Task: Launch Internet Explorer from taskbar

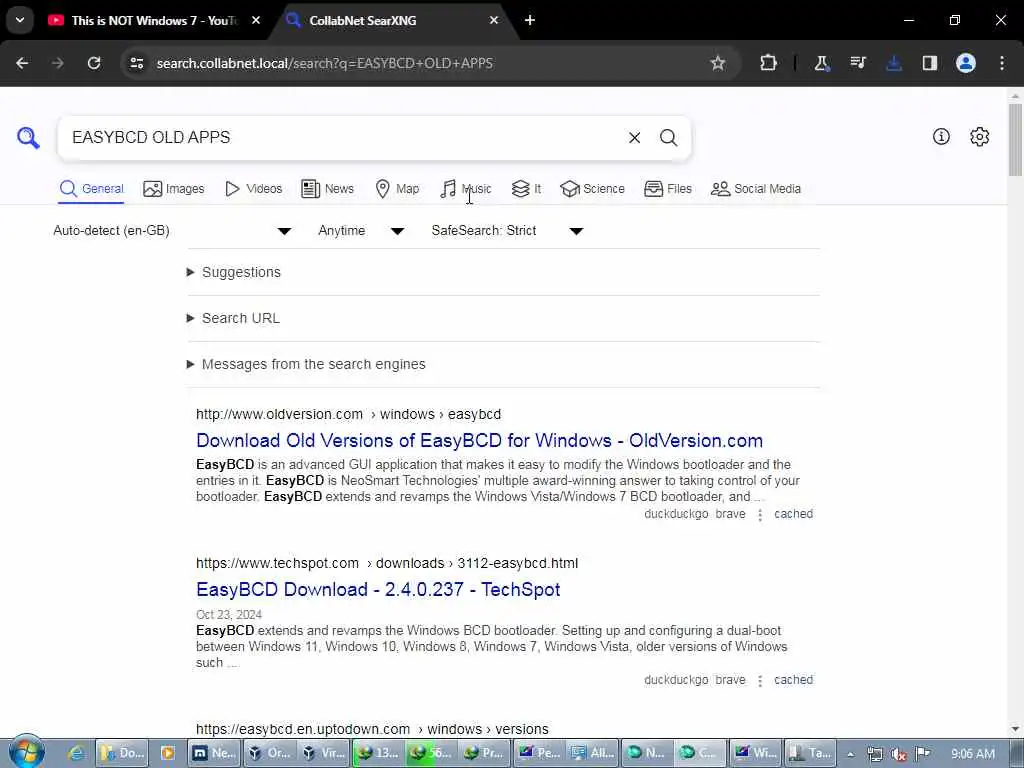Action: pos(76,753)
